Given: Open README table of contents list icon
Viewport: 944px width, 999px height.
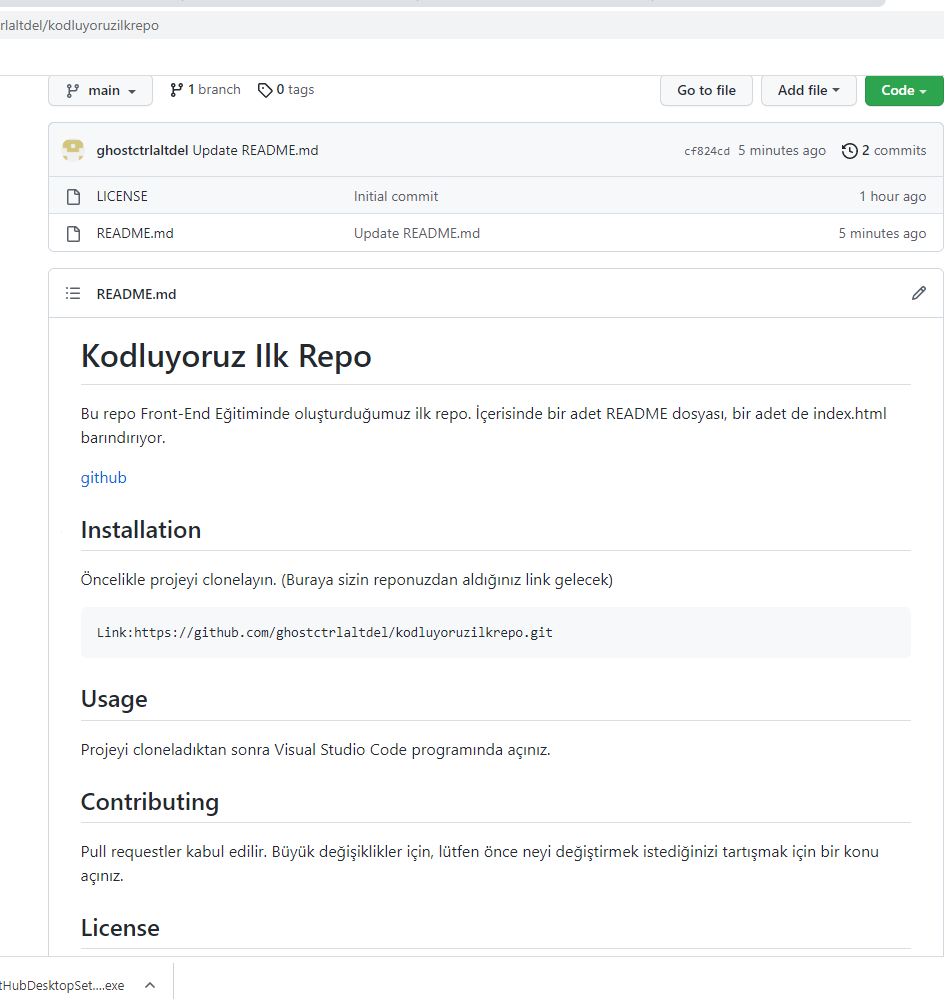Looking at the screenshot, I should pos(73,294).
